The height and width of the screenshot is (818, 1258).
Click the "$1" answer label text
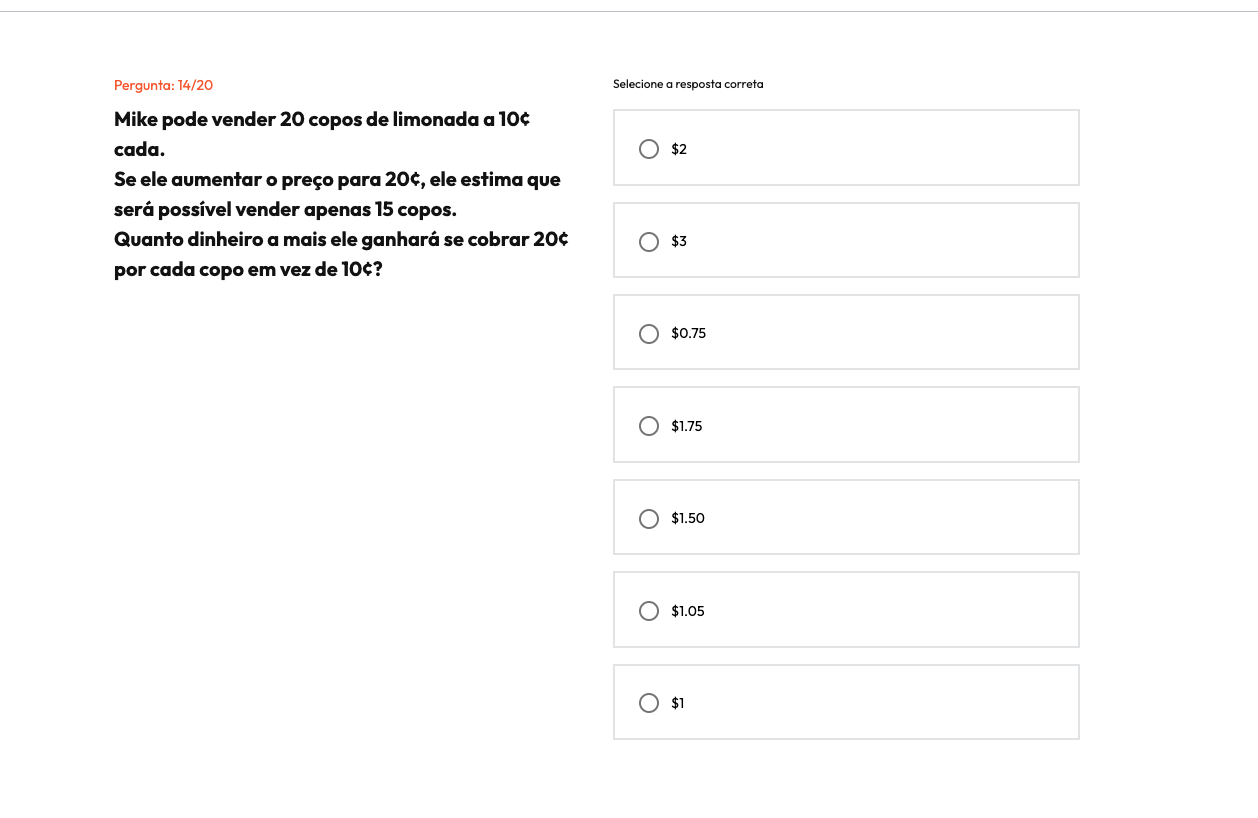[678, 703]
